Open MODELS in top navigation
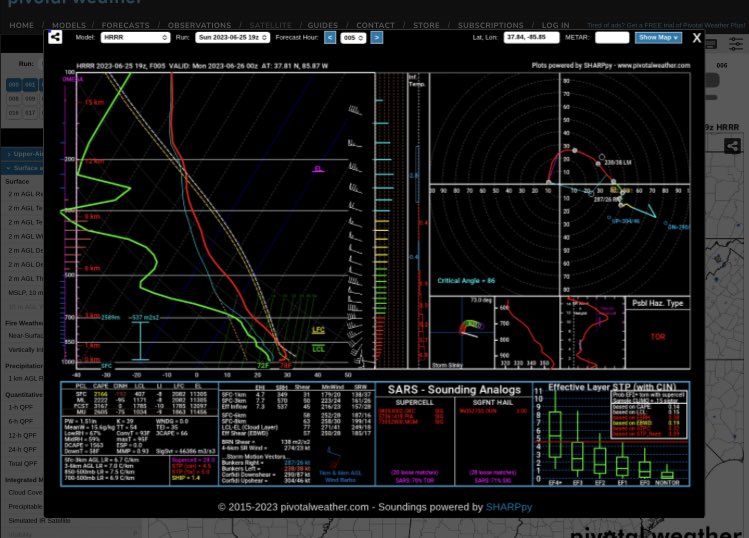This screenshot has width=749, height=538. [x=69, y=25]
